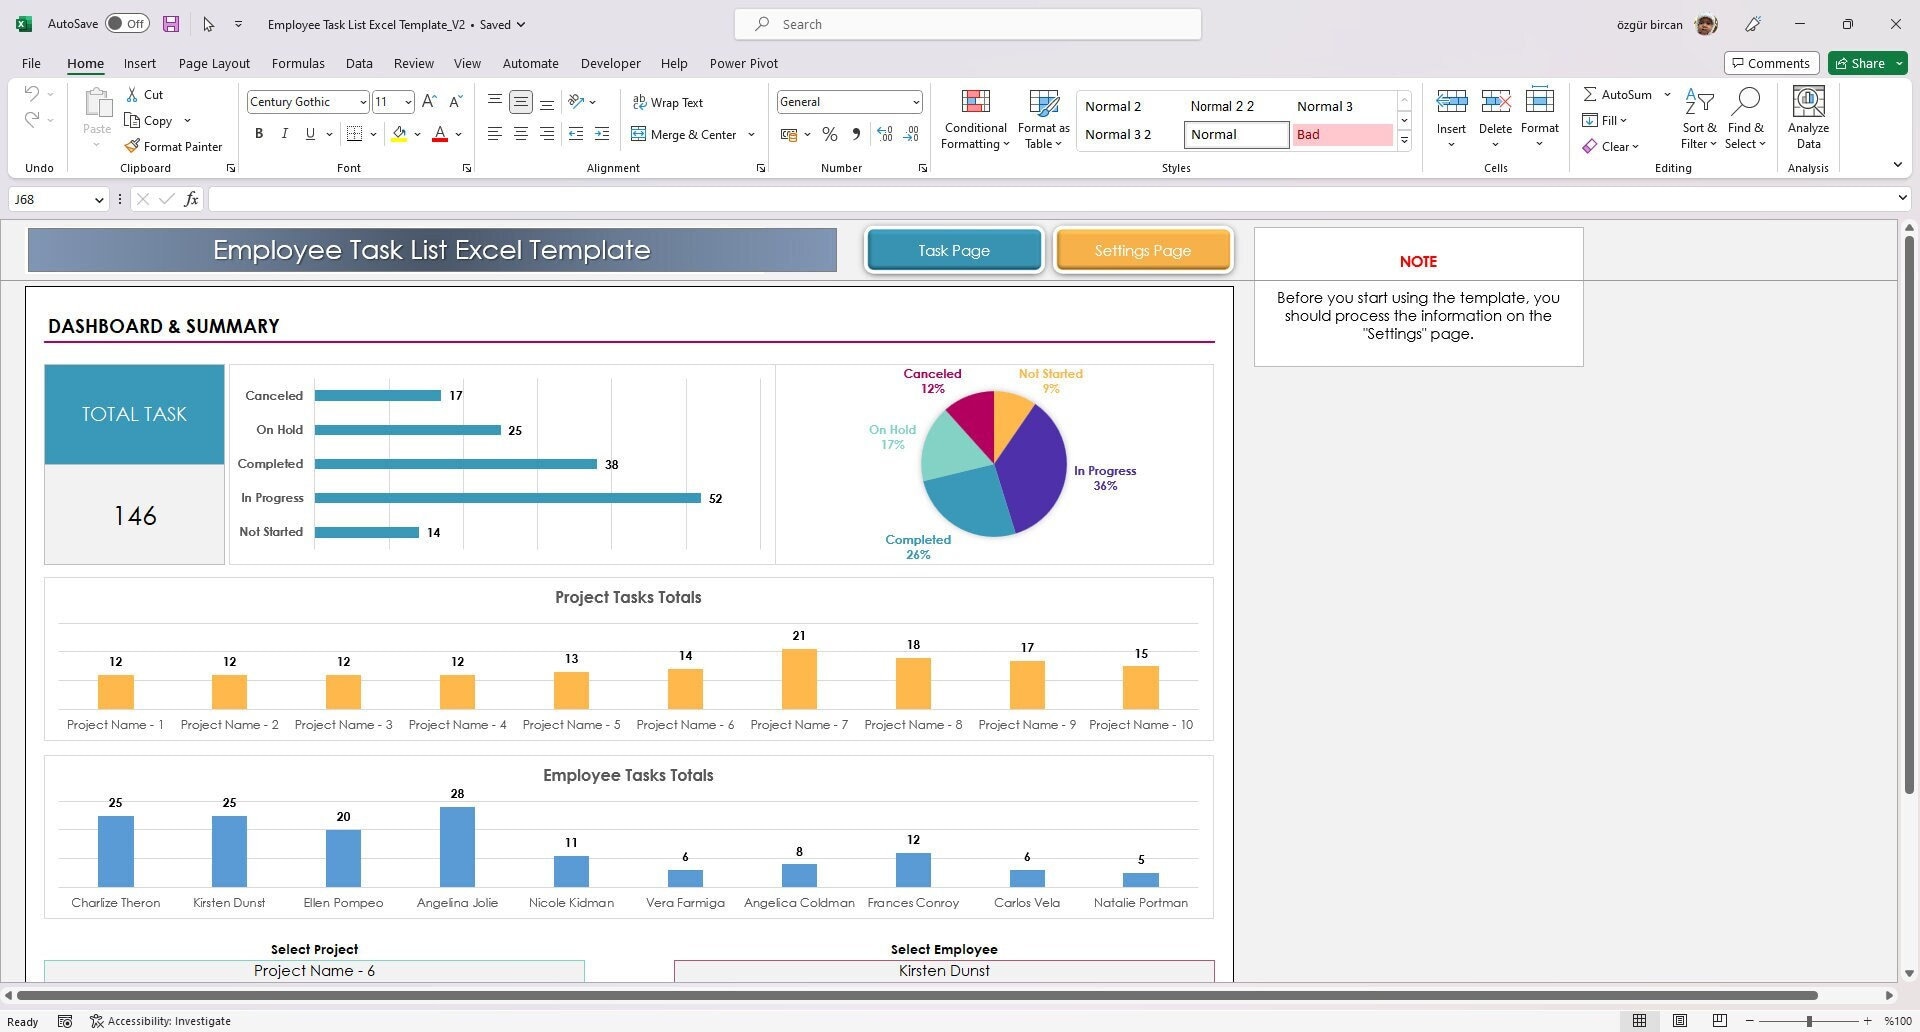Apply red font color swatch
This screenshot has height=1032, width=1920.
click(440, 133)
